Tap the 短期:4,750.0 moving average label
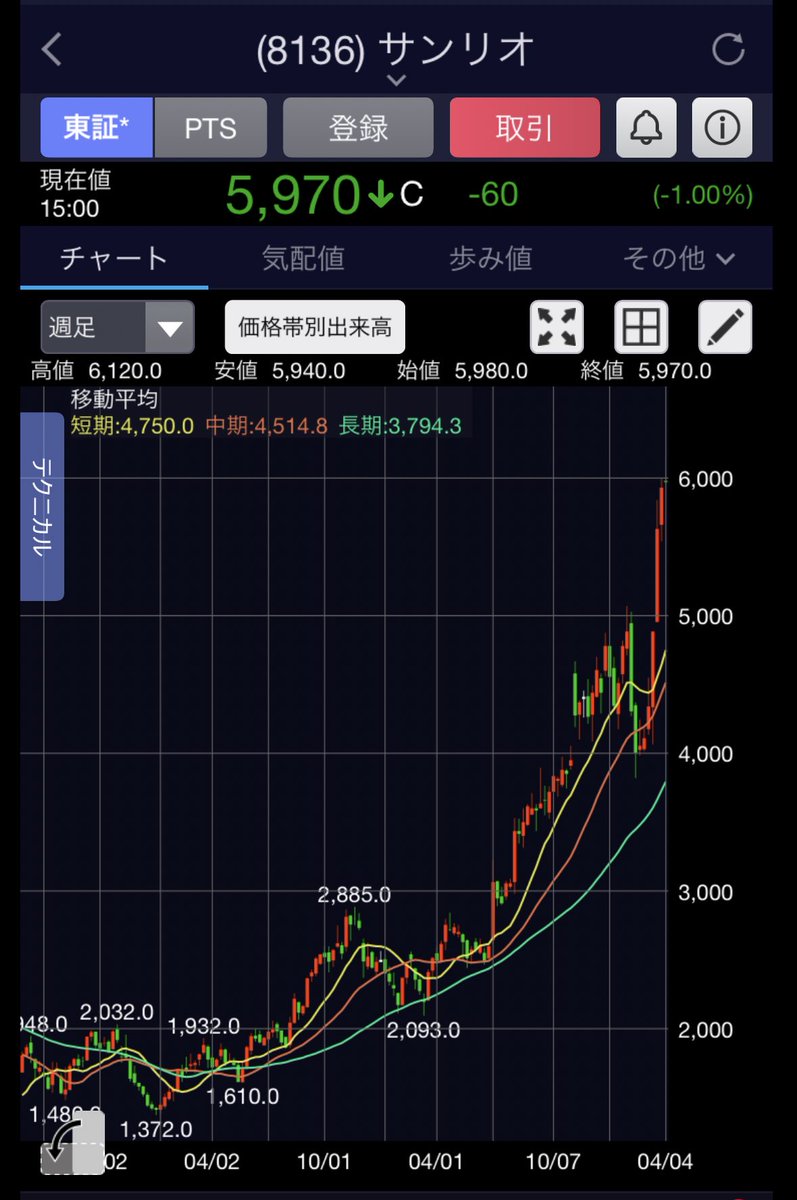The height and width of the screenshot is (1200, 797). click(132, 426)
